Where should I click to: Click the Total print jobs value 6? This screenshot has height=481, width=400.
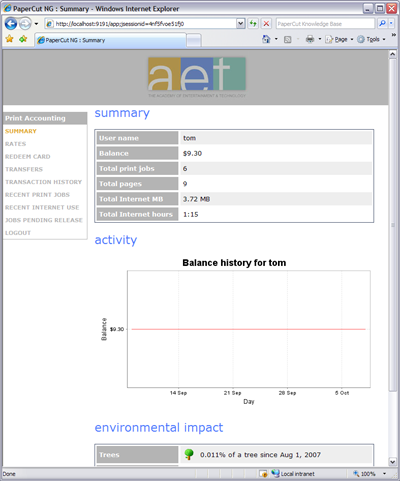click(185, 169)
